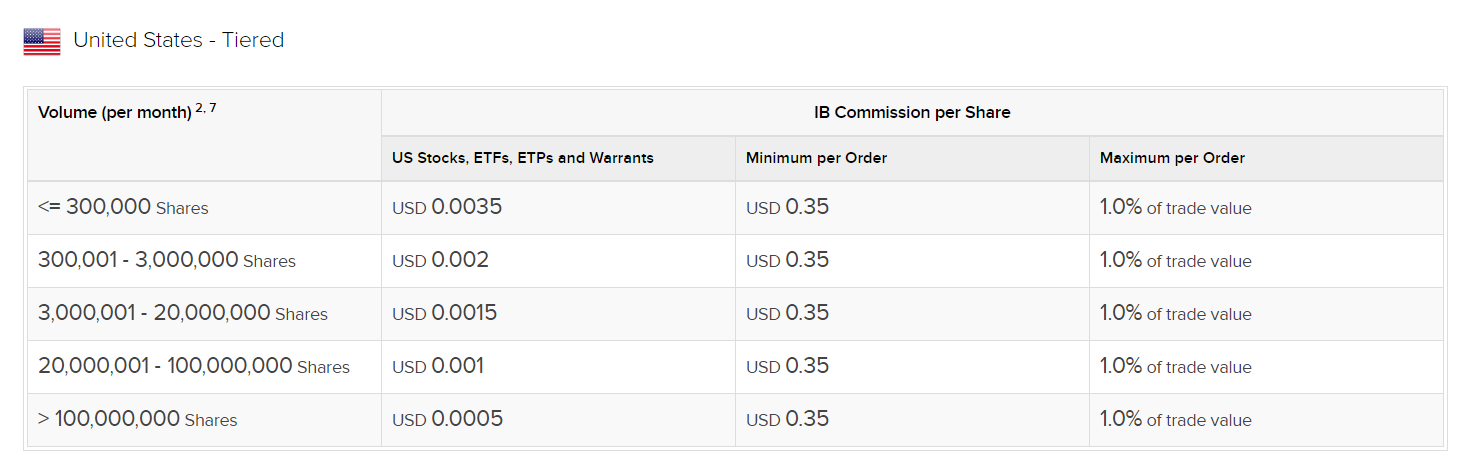
Task: Select the 300,001 - 3,000,000 Shares tier
Action: 167,260
